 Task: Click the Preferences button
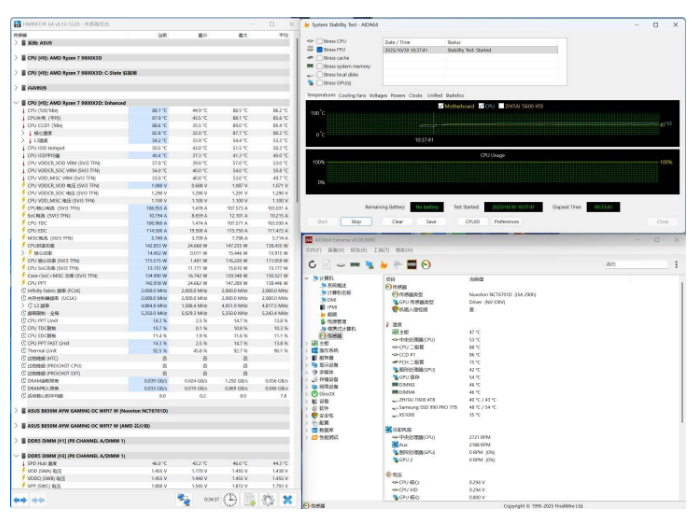pos(507,221)
